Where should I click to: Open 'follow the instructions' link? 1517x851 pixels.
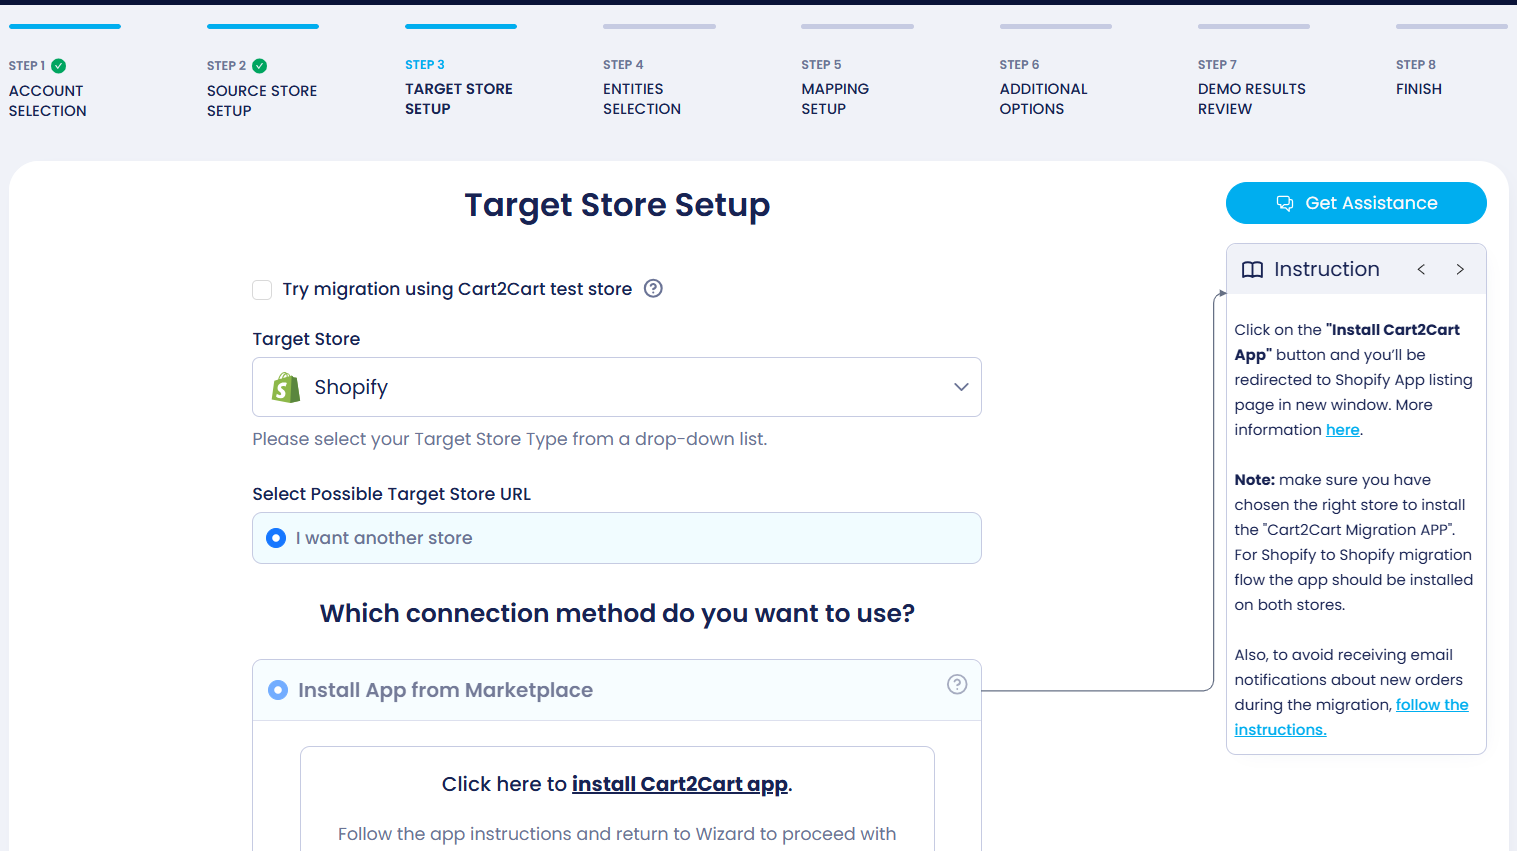coord(1351,717)
